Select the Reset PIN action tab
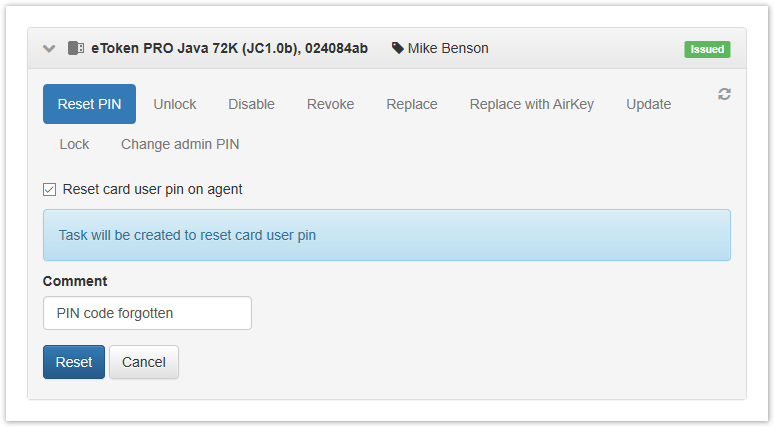774x427 pixels. (x=89, y=104)
